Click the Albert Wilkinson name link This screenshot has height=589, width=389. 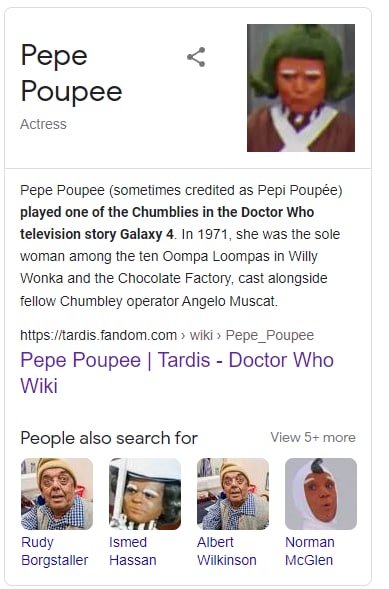pos(227,551)
